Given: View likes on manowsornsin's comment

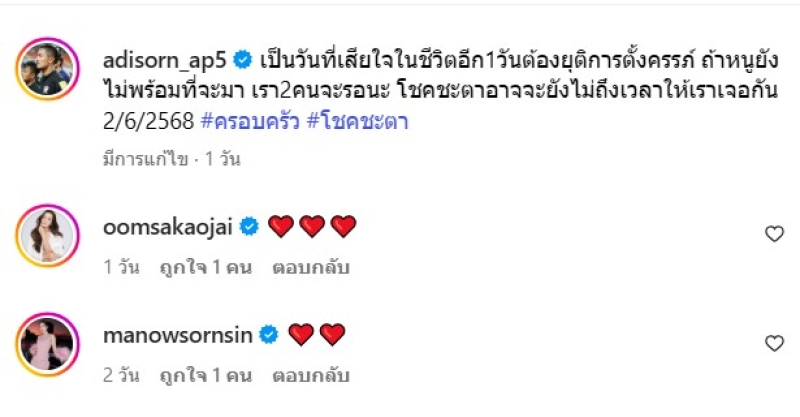Looking at the screenshot, I should (x=204, y=378).
